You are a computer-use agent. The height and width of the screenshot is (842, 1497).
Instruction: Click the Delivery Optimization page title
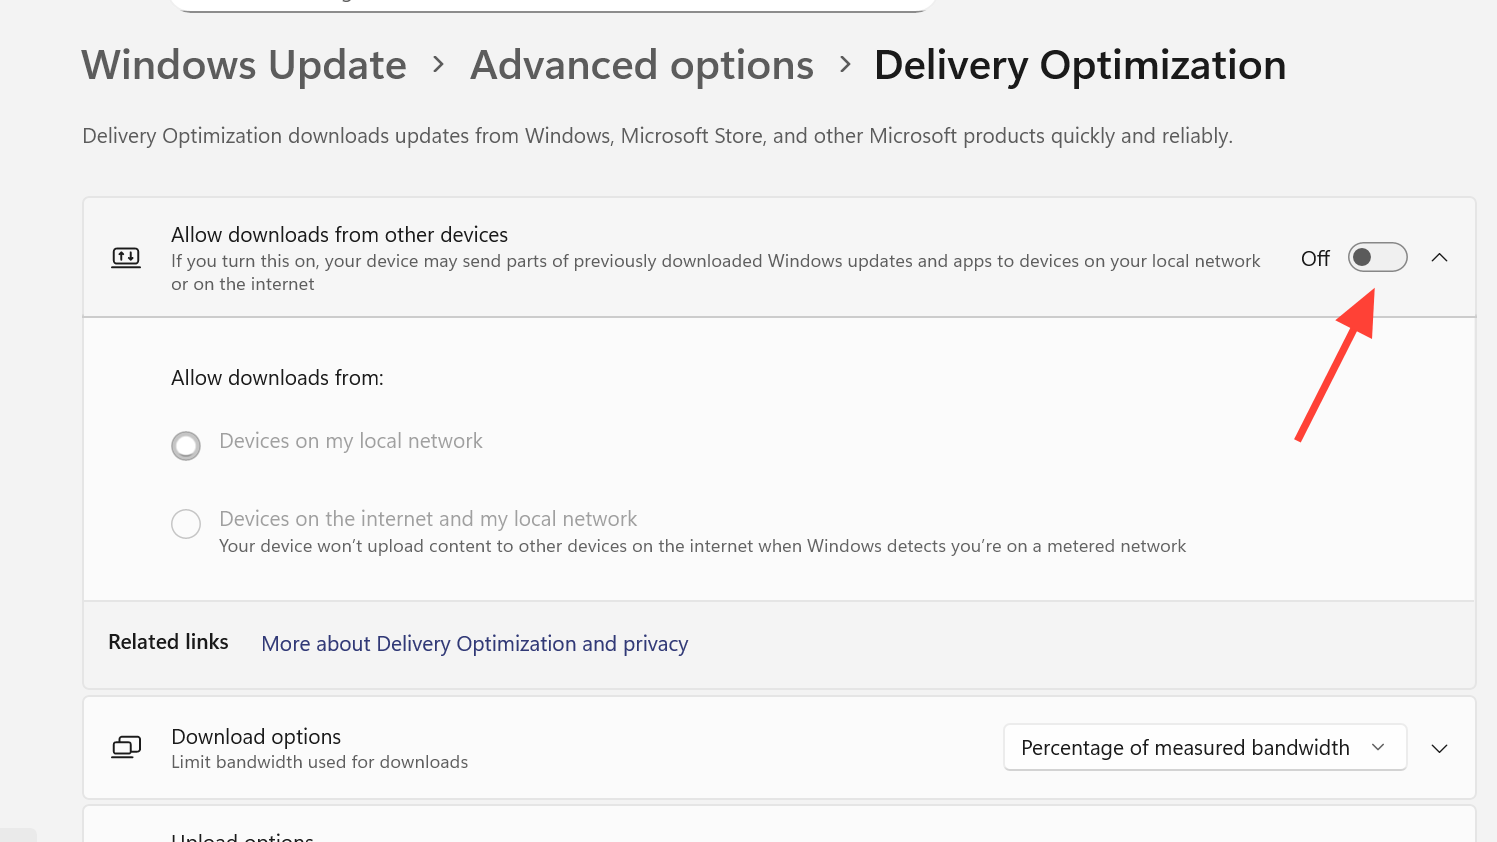tap(1079, 66)
